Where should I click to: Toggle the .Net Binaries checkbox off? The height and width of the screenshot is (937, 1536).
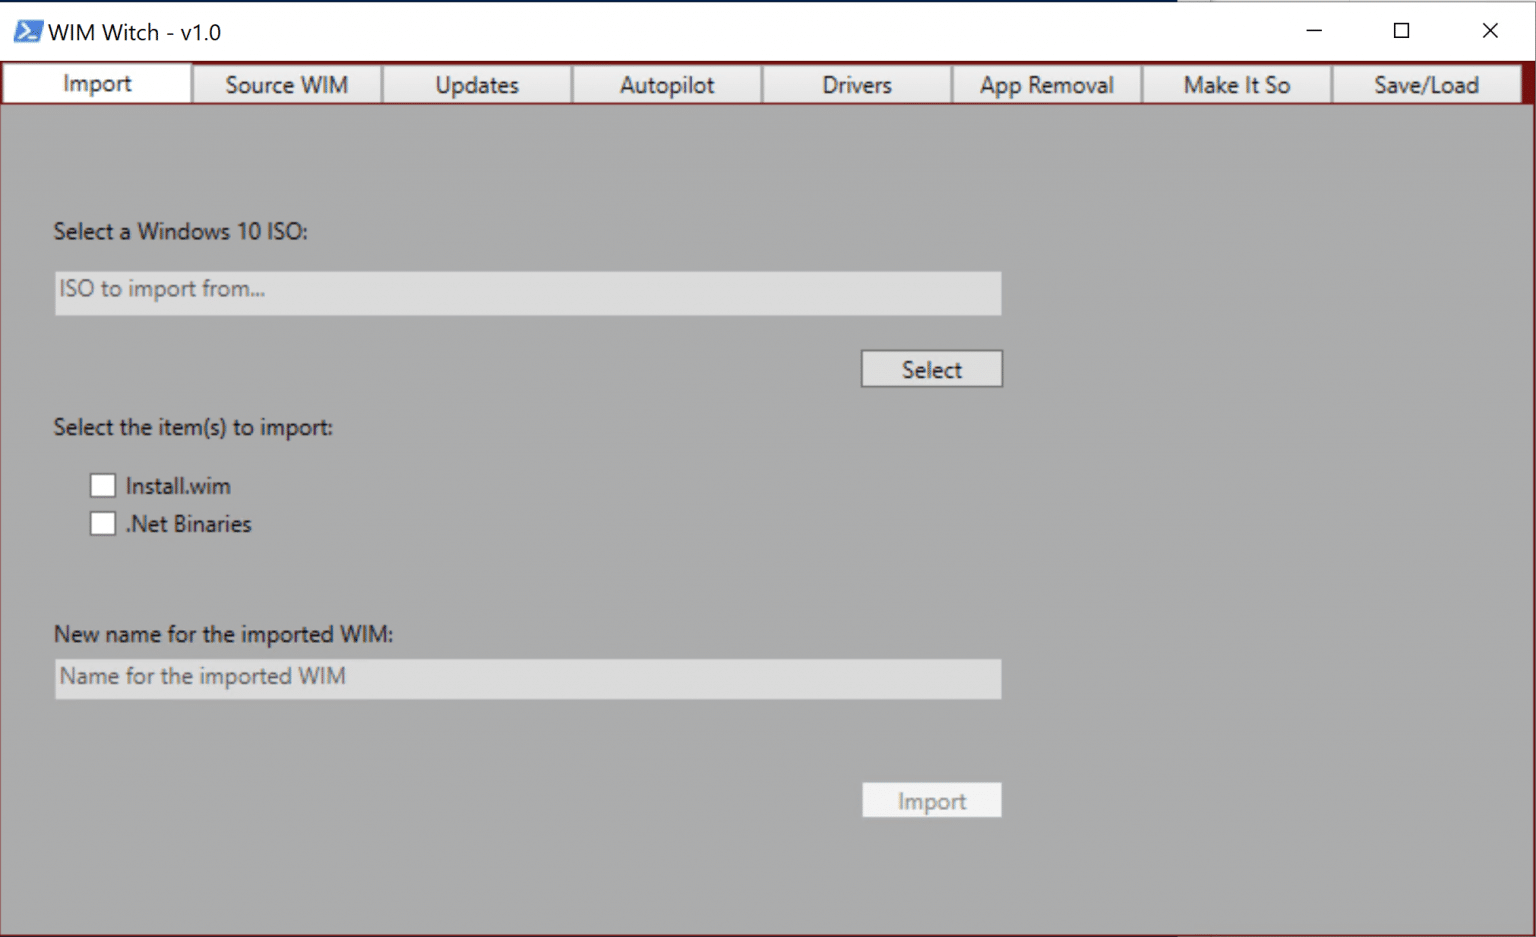tap(103, 523)
